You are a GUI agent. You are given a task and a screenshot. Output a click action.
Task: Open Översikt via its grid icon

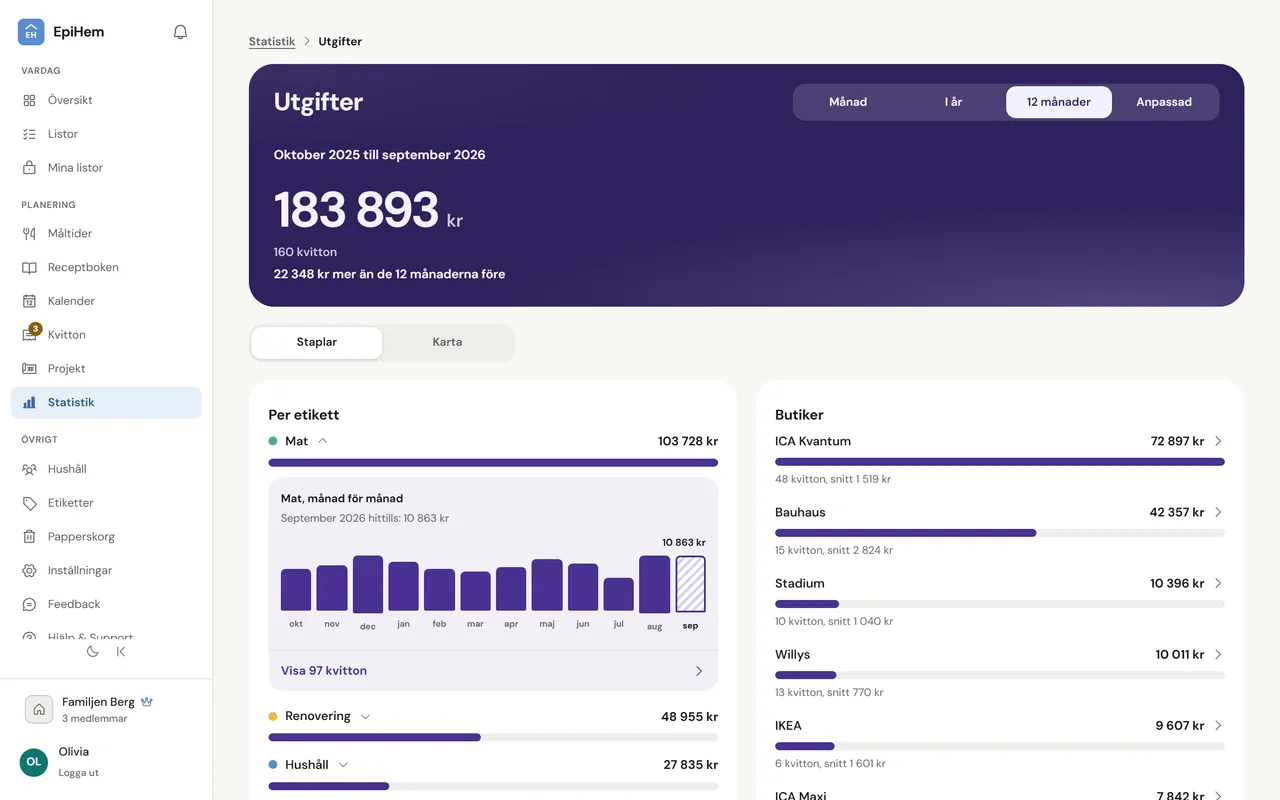point(30,100)
